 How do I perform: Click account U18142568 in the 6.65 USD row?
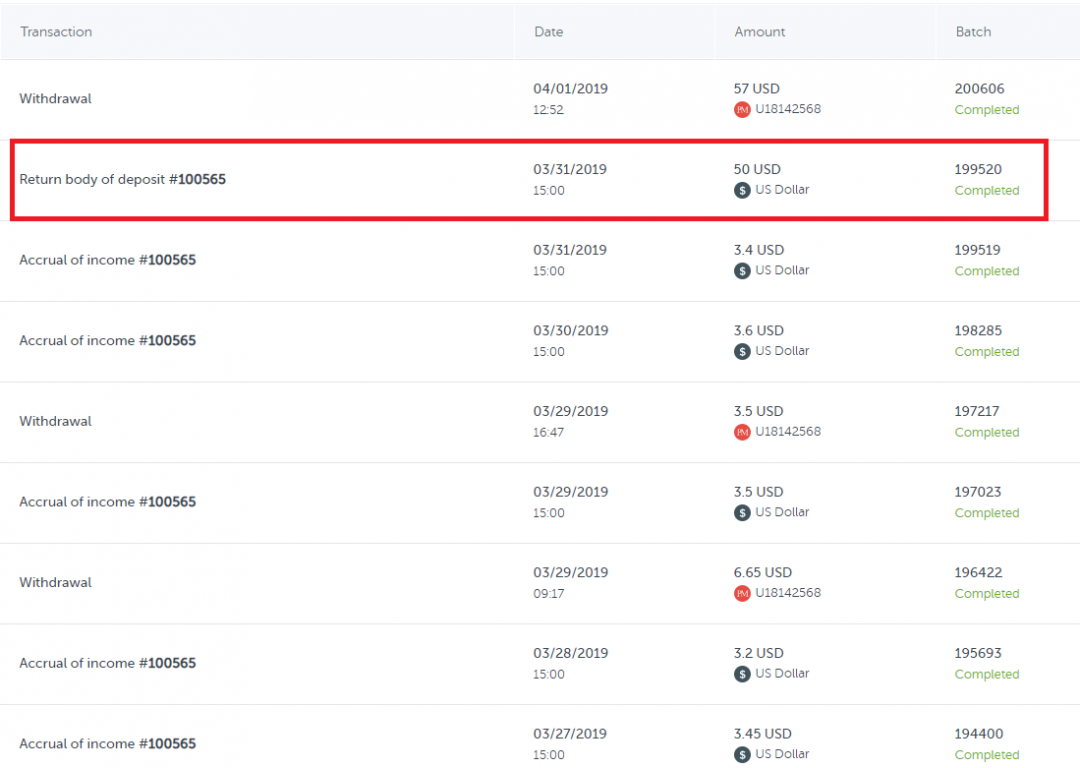pyautogui.click(x=788, y=593)
